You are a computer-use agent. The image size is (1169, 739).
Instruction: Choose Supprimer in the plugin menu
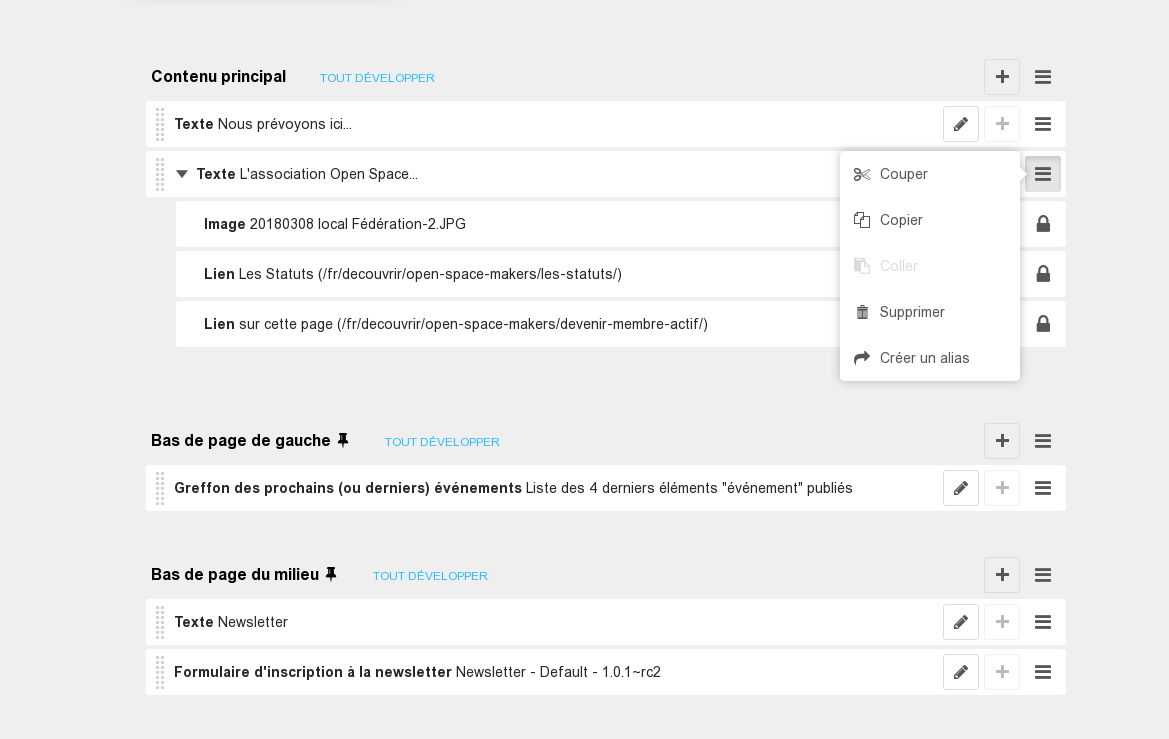tap(911, 312)
